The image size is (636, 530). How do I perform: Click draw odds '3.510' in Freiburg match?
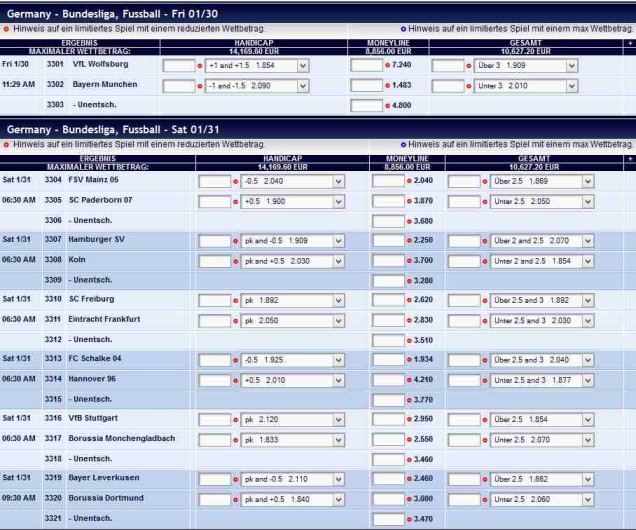[423, 341]
